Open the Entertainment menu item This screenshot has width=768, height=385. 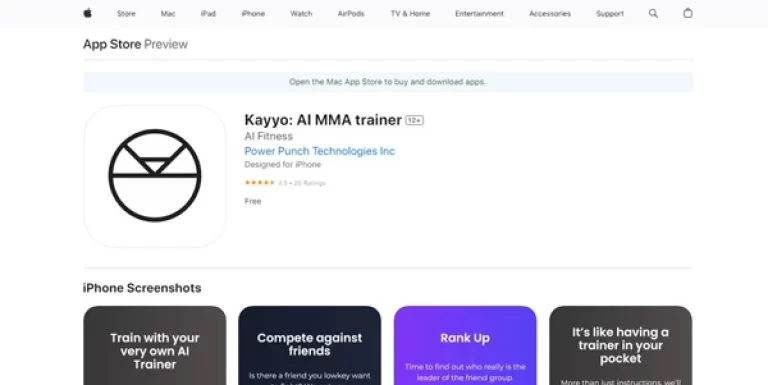(x=479, y=14)
